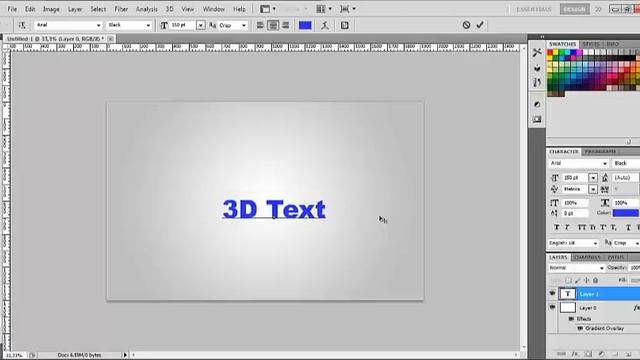Close the Untitled-1 document tab
Viewport: 640px width, 360px height.
(x=110, y=38)
